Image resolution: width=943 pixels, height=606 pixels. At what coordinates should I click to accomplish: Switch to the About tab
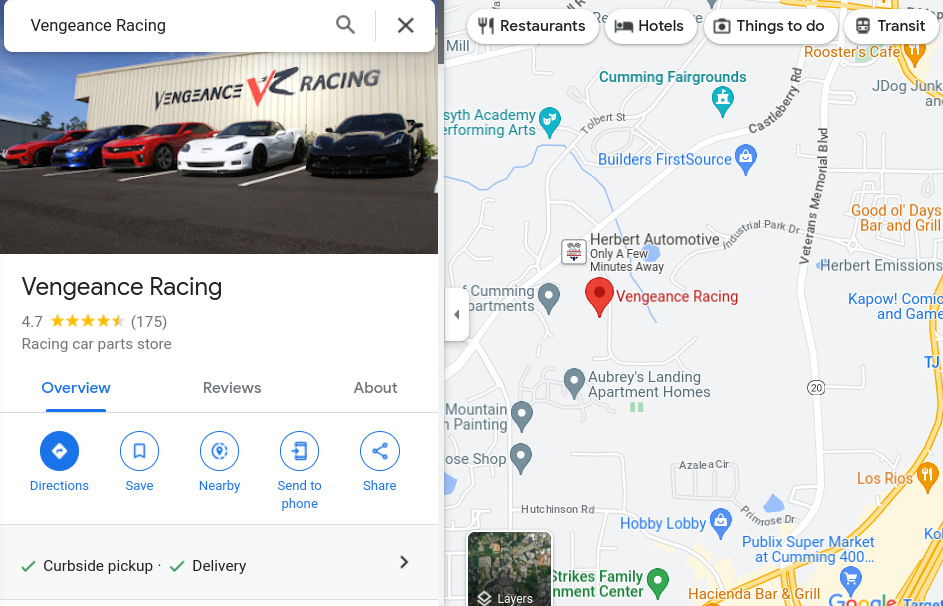click(375, 388)
